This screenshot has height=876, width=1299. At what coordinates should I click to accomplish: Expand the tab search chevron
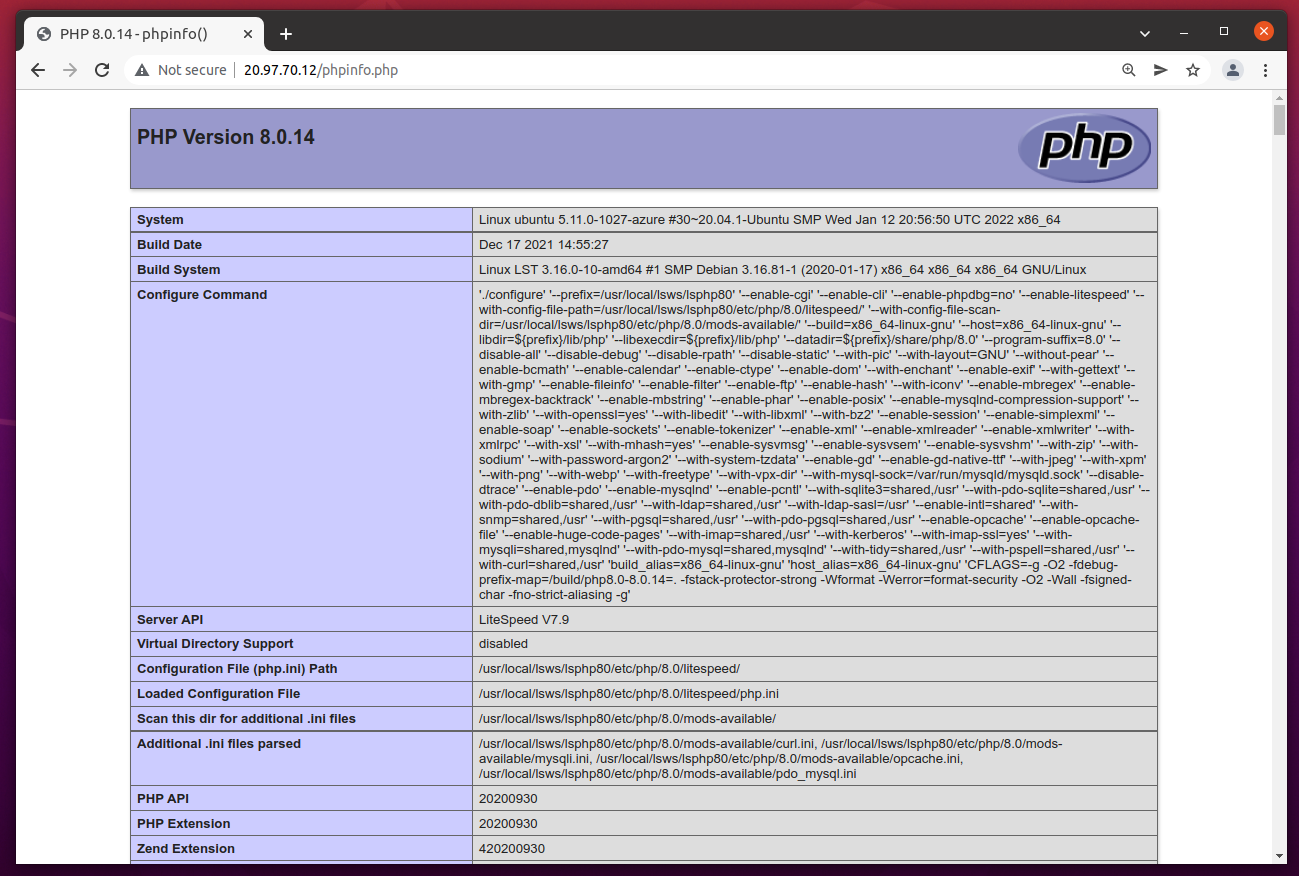pyautogui.click(x=1145, y=33)
